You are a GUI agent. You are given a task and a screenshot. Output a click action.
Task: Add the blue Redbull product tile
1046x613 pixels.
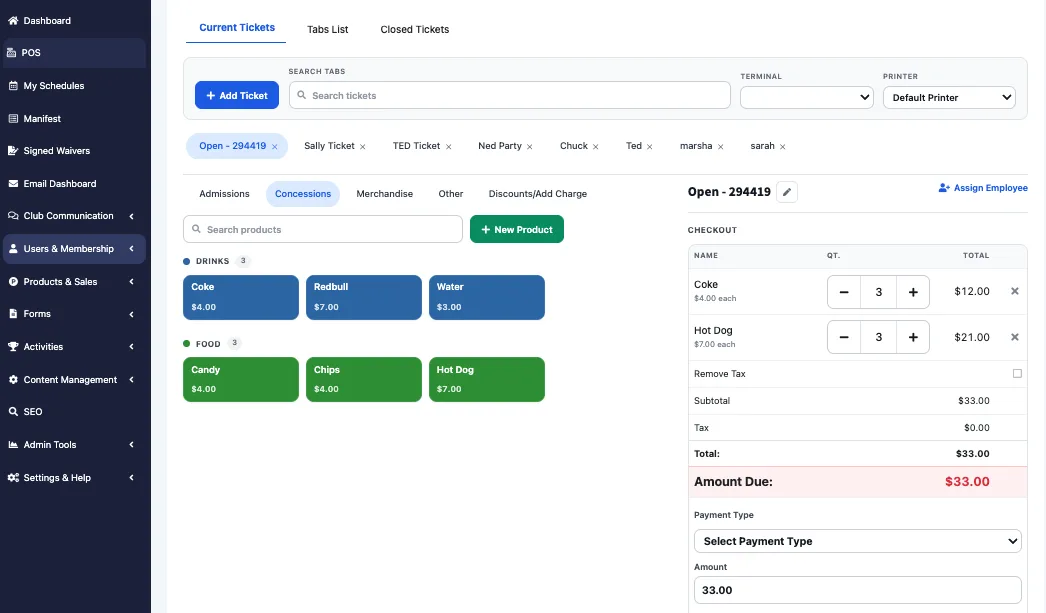coord(364,297)
